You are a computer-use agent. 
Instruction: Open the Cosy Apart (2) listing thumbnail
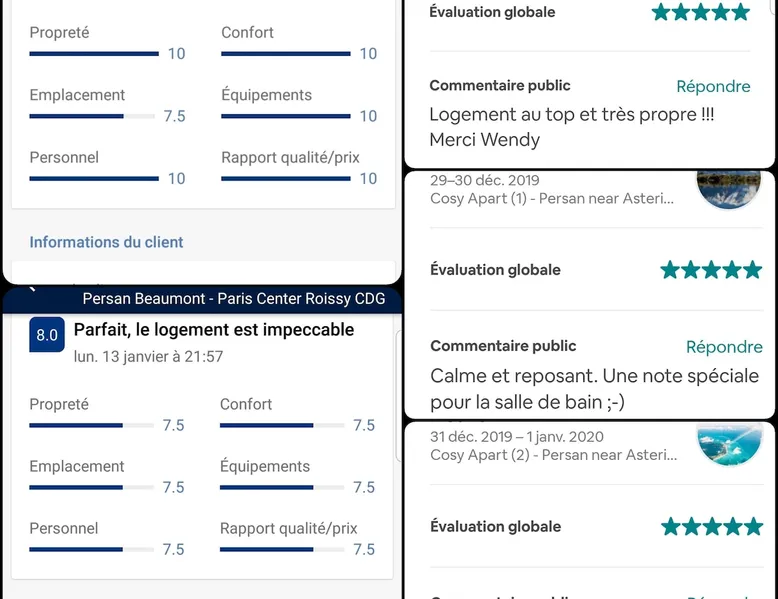pyautogui.click(x=727, y=443)
